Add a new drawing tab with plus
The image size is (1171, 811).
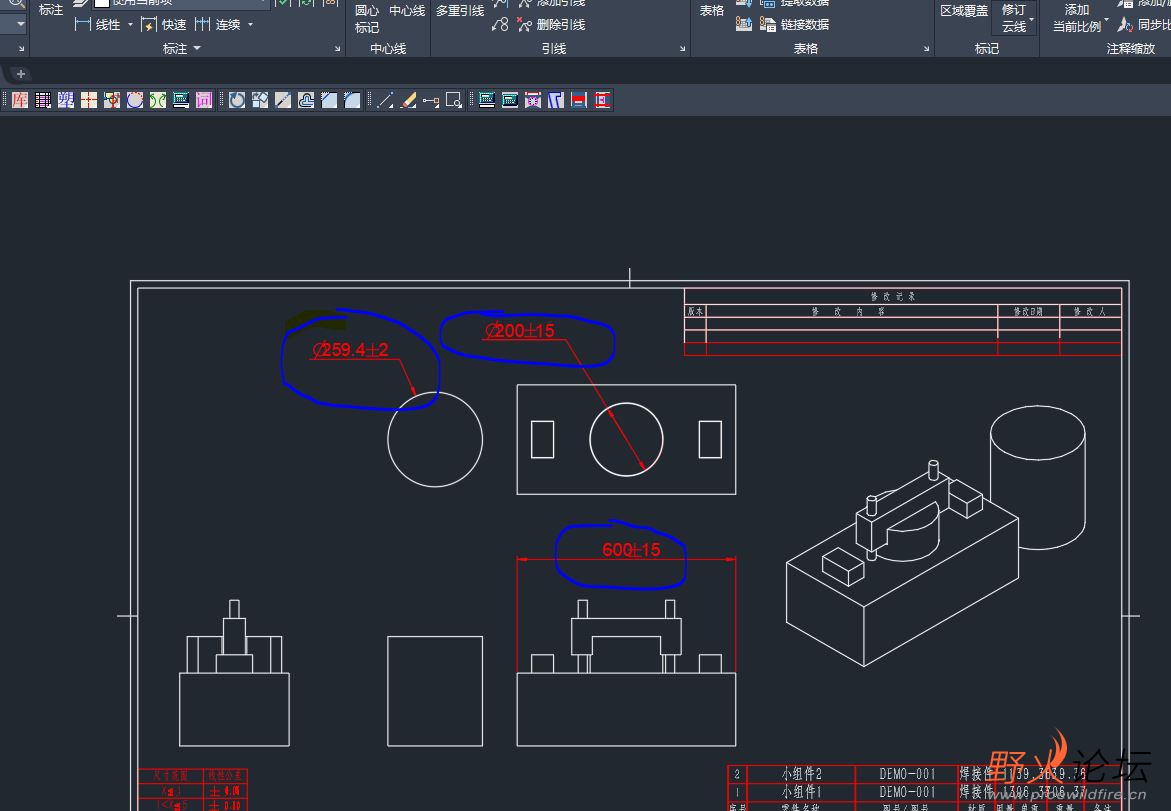pos(21,74)
